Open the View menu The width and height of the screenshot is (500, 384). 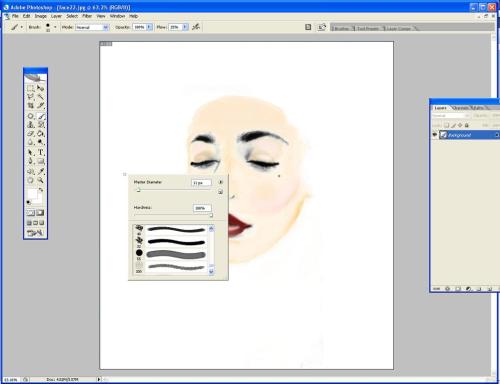point(101,16)
